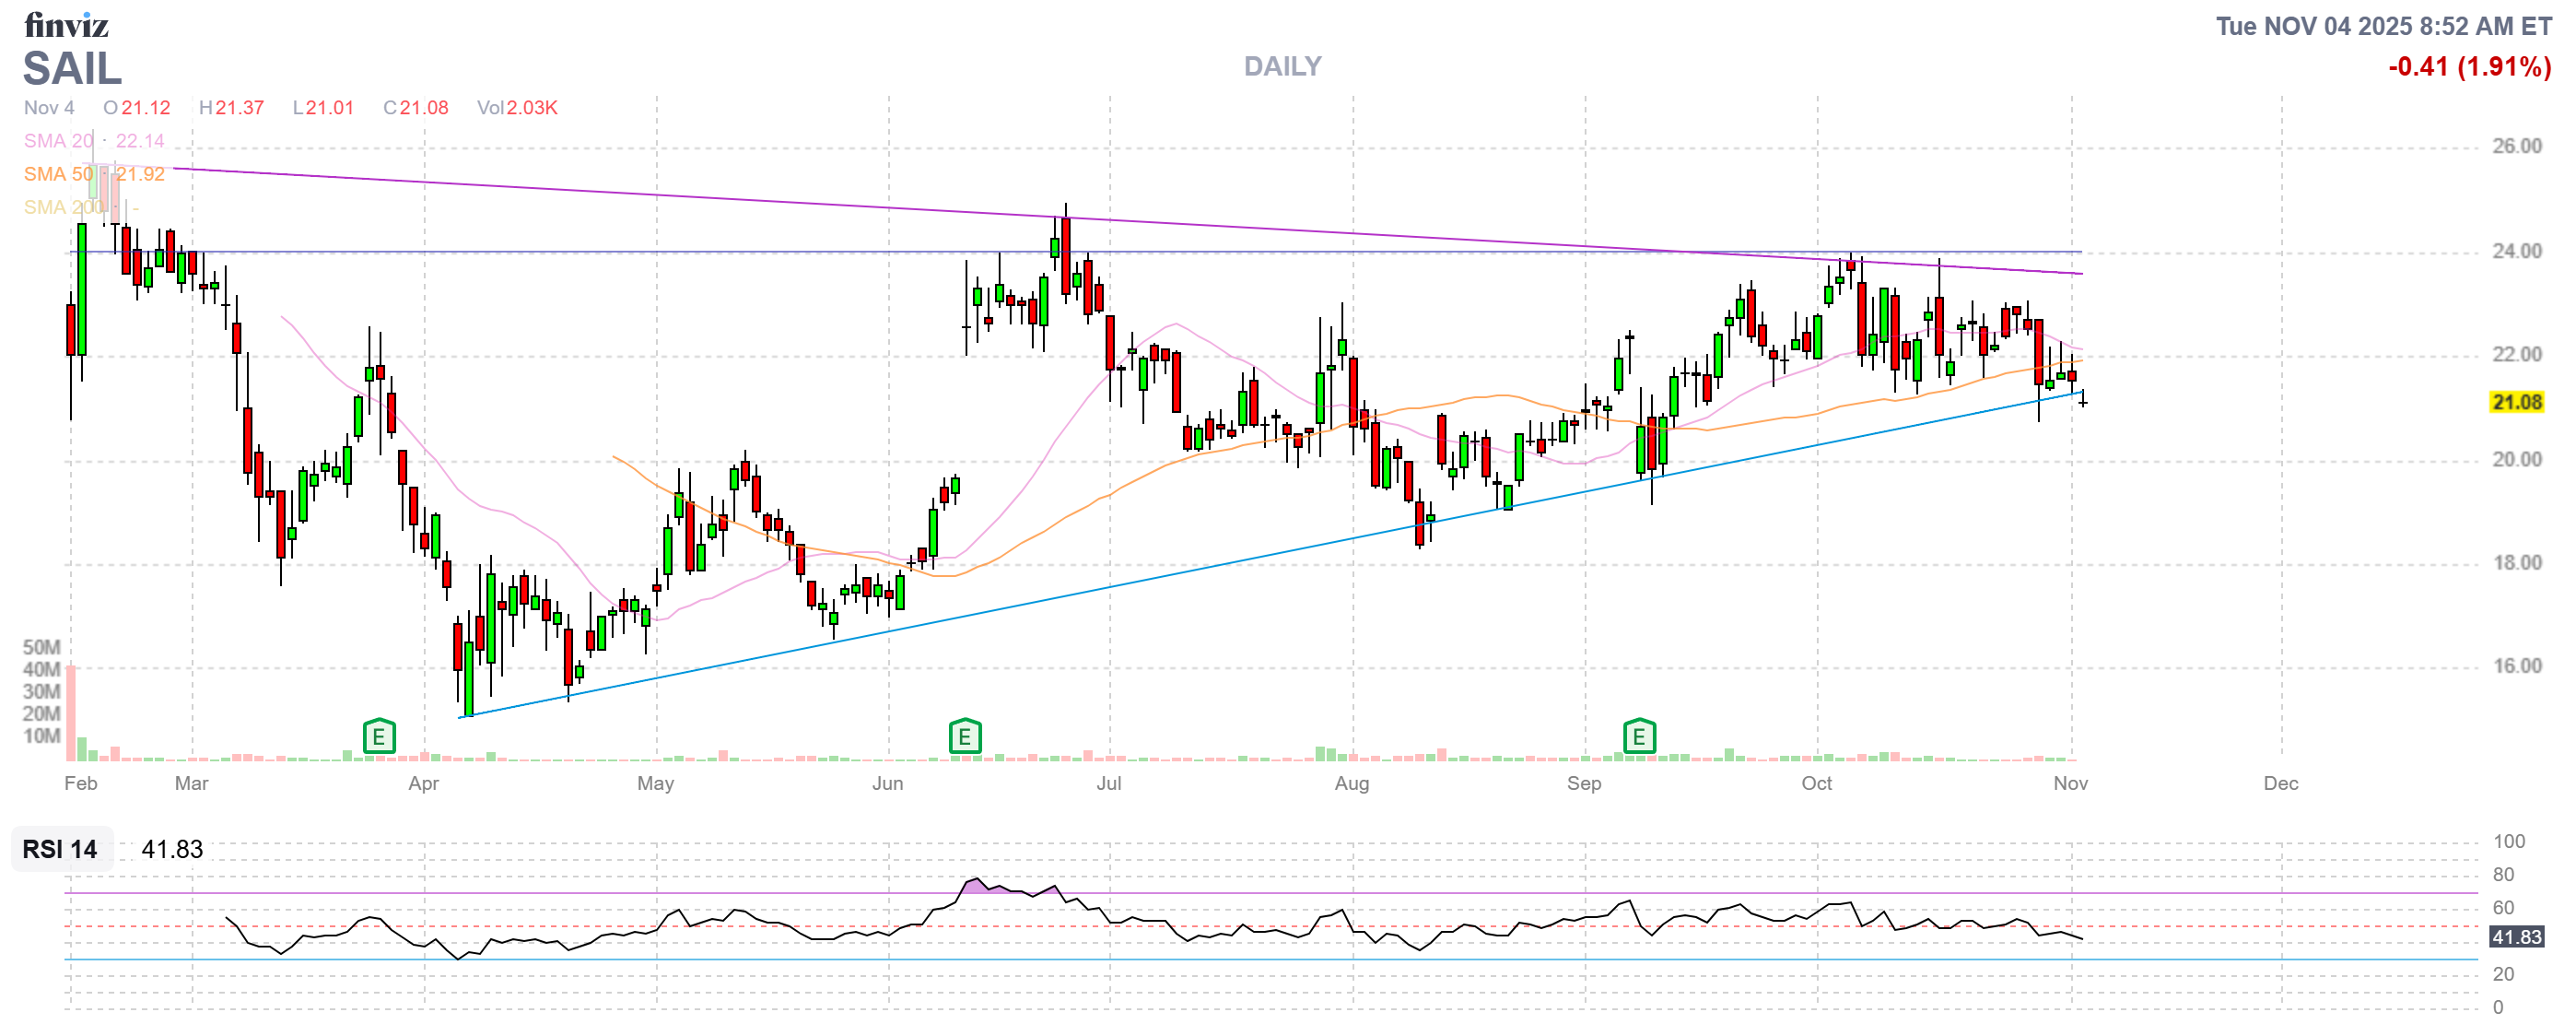2576x1036 pixels.
Task: Click the finviz logo
Action: pyautogui.click(x=66, y=24)
